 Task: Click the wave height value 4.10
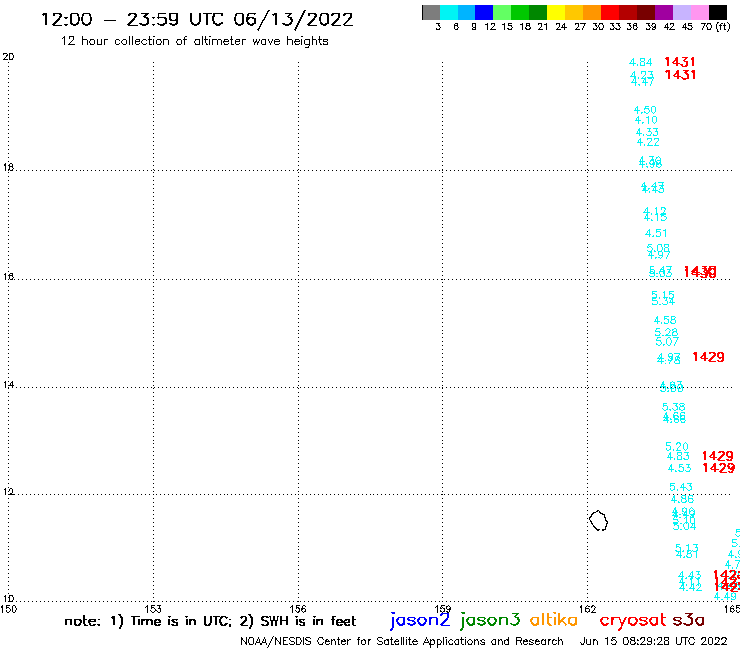click(646, 120)
